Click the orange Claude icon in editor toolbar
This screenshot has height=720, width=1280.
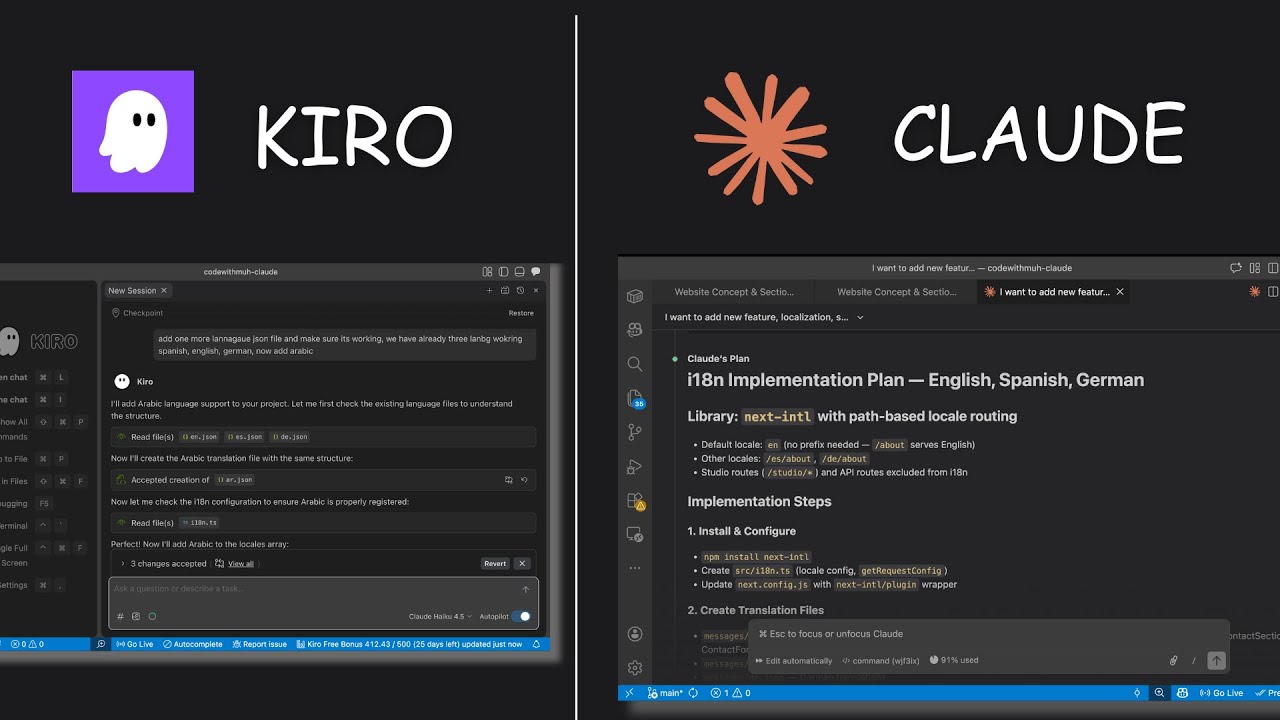pos(1254,292)
